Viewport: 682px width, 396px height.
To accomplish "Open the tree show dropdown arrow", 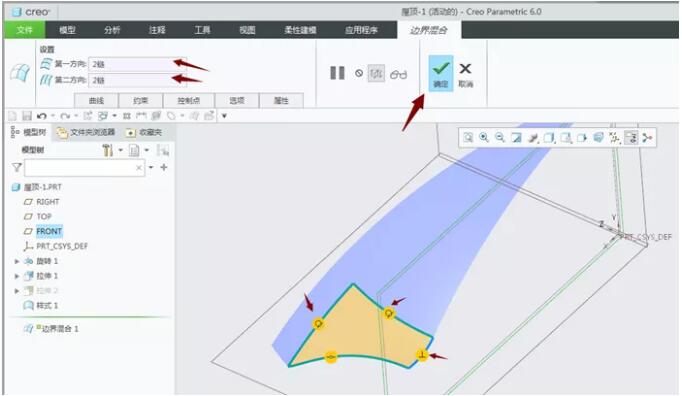I will [147, 151].
